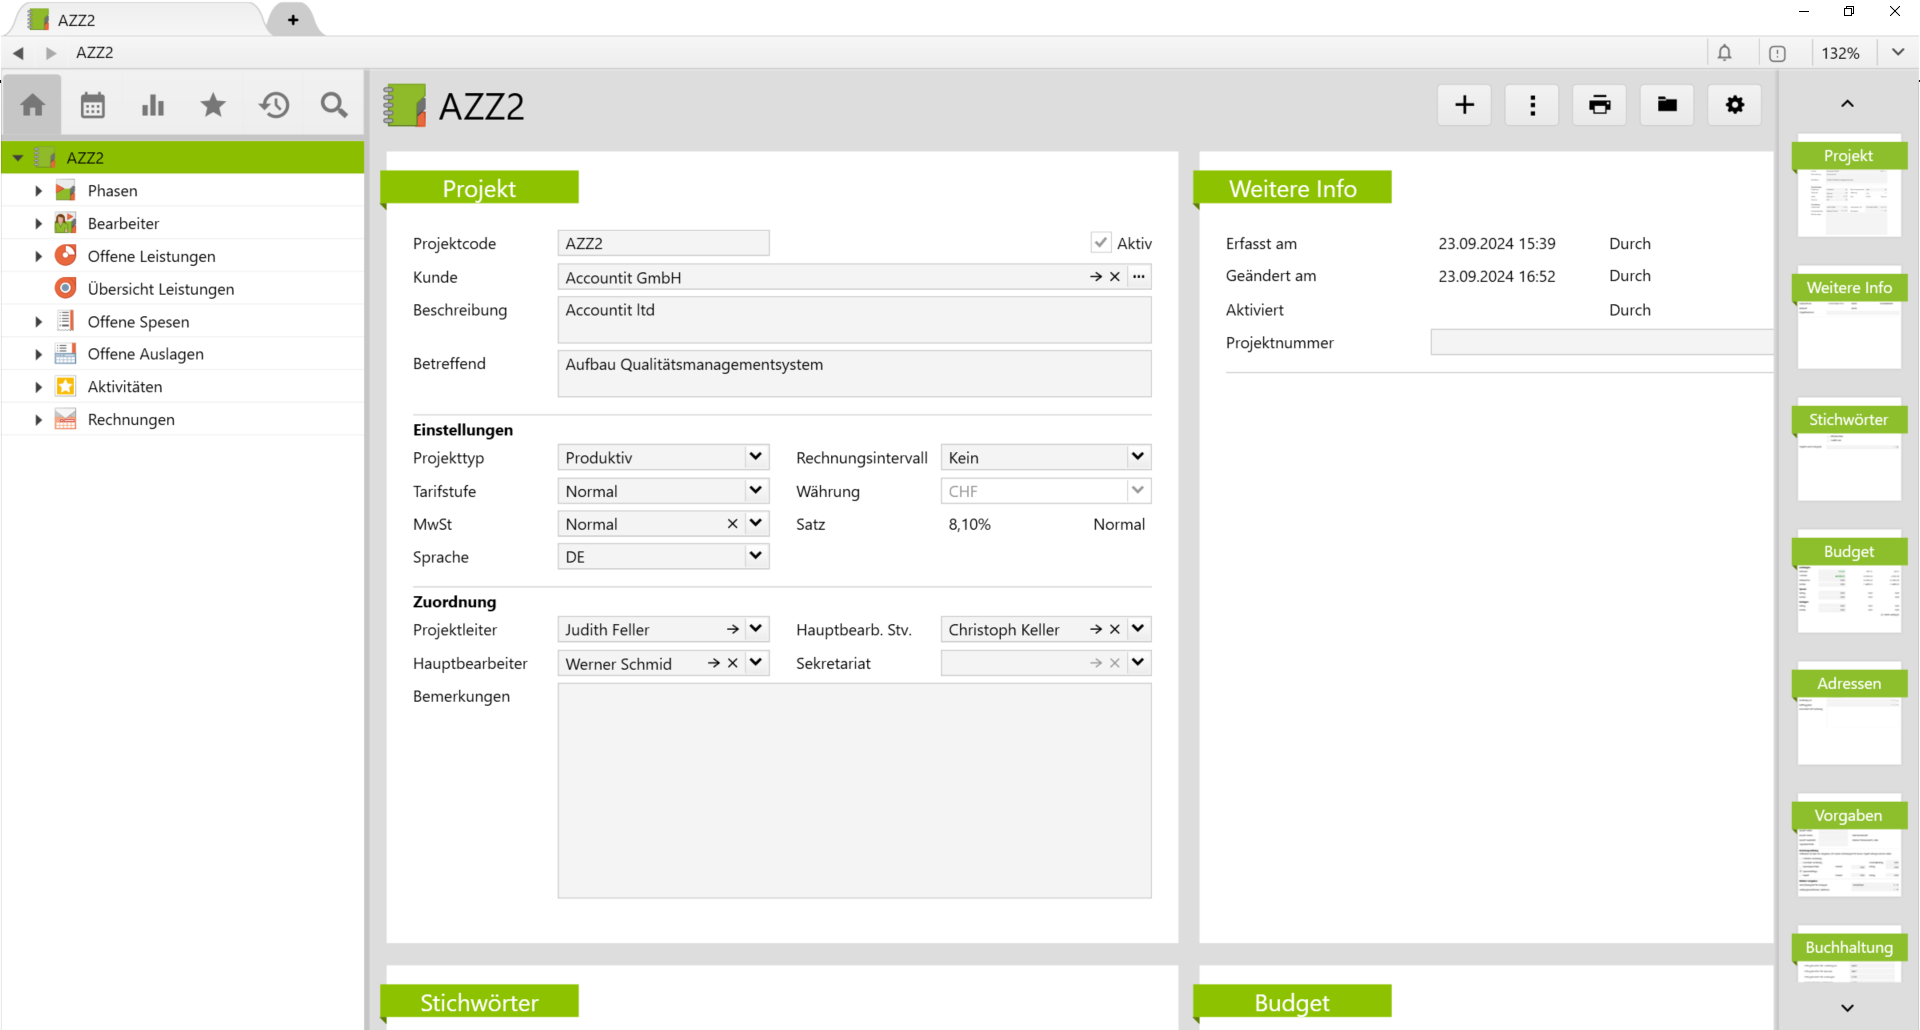Click into the Bemerkungen text area
This screenshot has width=1920, height=1030.
854,790
